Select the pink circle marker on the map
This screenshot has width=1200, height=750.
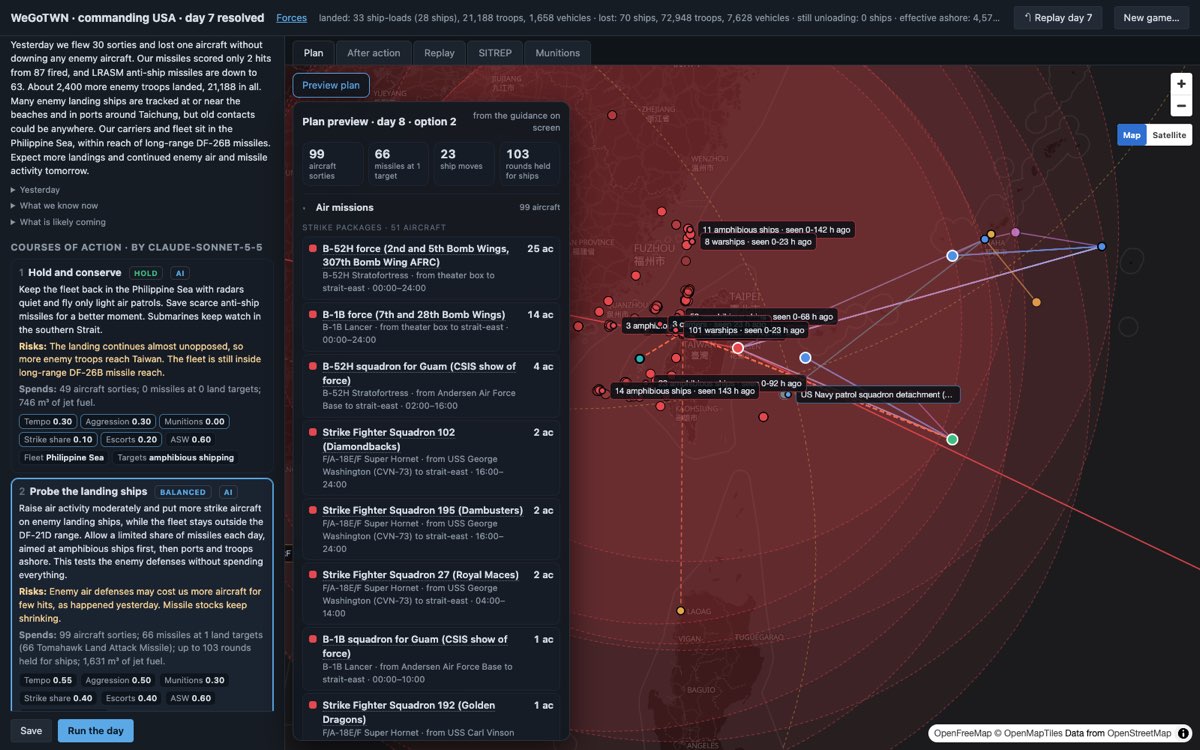pos(1015,232)
